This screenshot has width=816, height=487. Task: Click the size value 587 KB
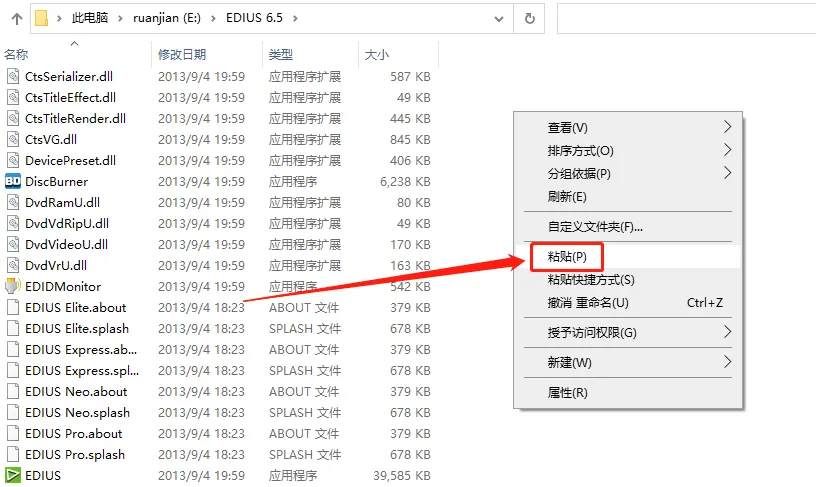tap(410, 76)
